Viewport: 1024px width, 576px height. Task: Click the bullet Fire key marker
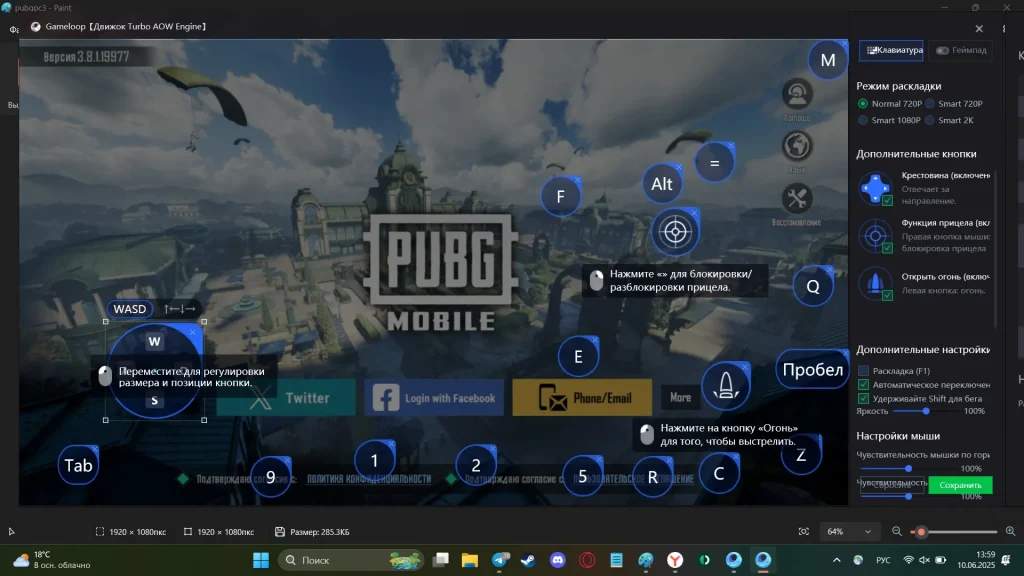[x=726, y=385]
